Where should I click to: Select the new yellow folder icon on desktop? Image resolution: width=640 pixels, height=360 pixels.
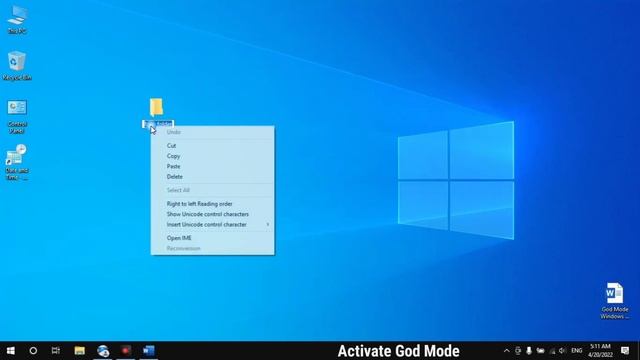(x=156, y=107)
